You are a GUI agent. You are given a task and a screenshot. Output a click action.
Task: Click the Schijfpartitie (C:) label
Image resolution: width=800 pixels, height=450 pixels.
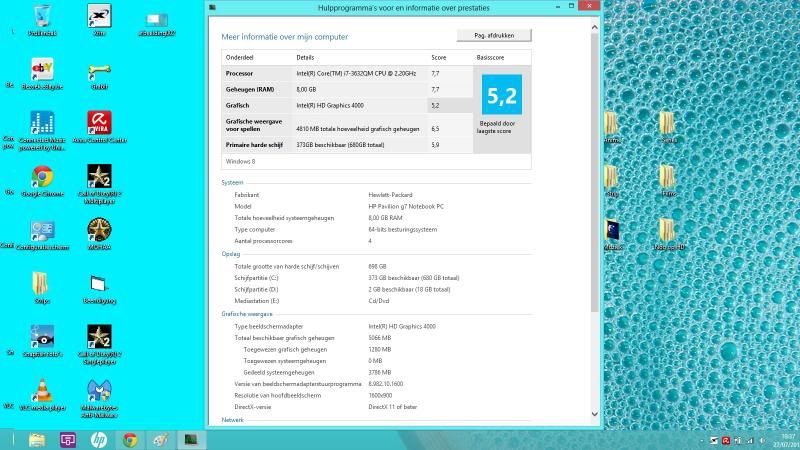pos(256,278)
